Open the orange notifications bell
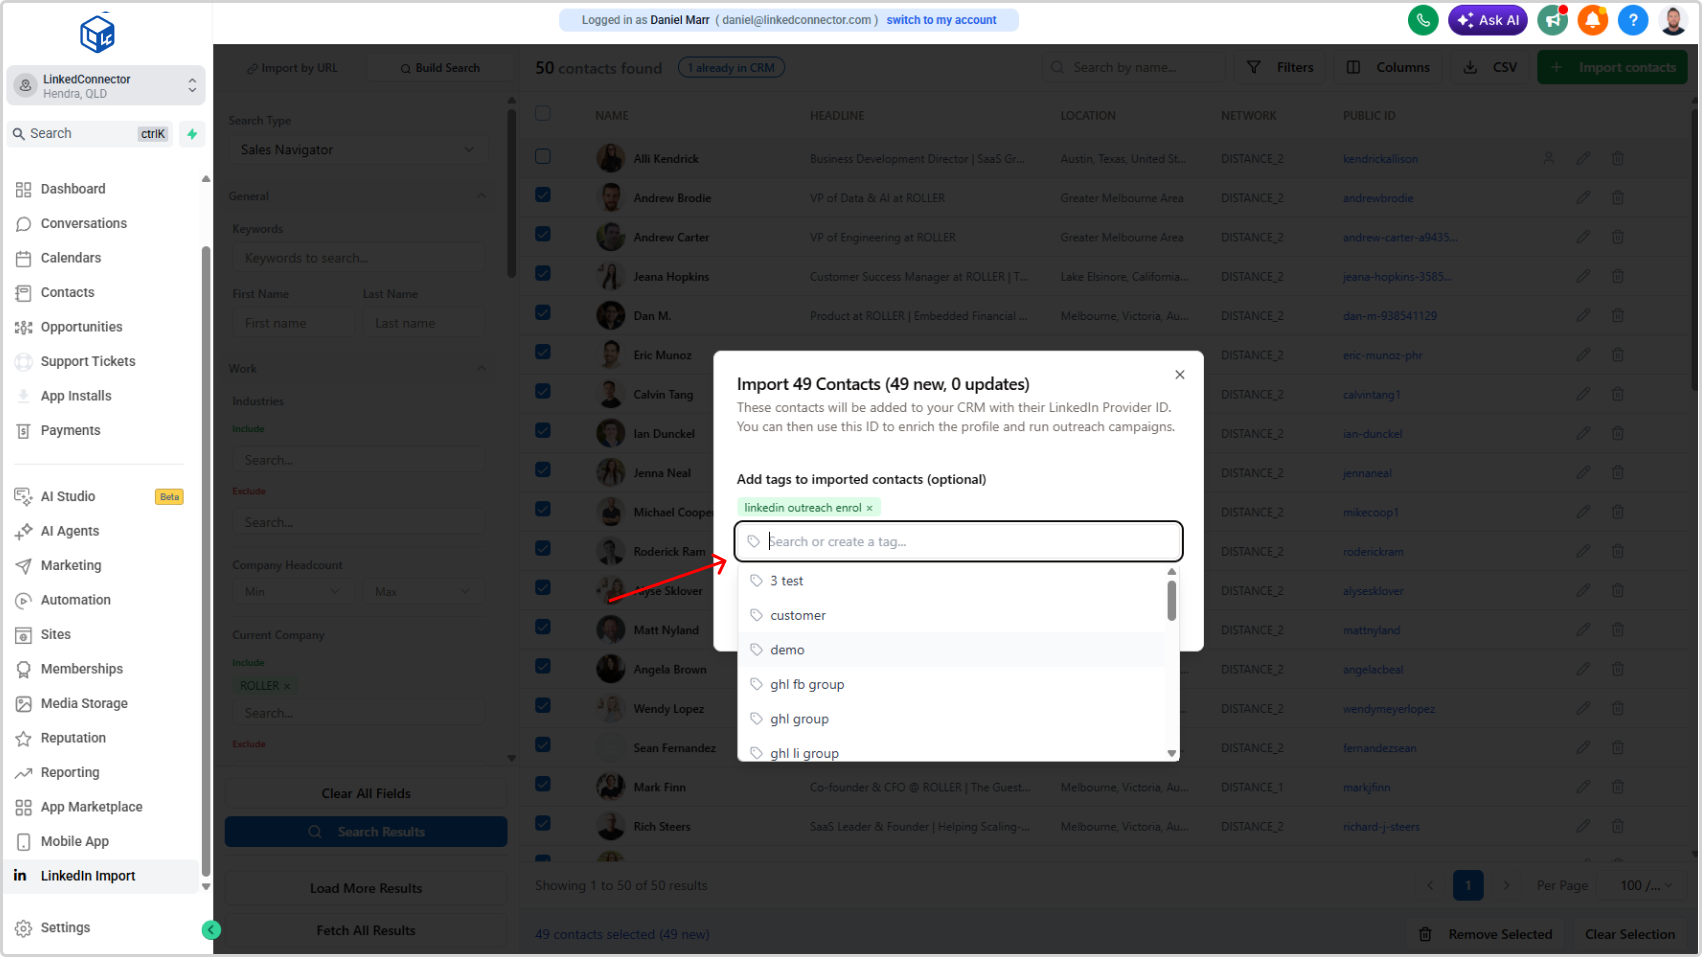Screen dimensions: 1702x957 coord(1593,20)
